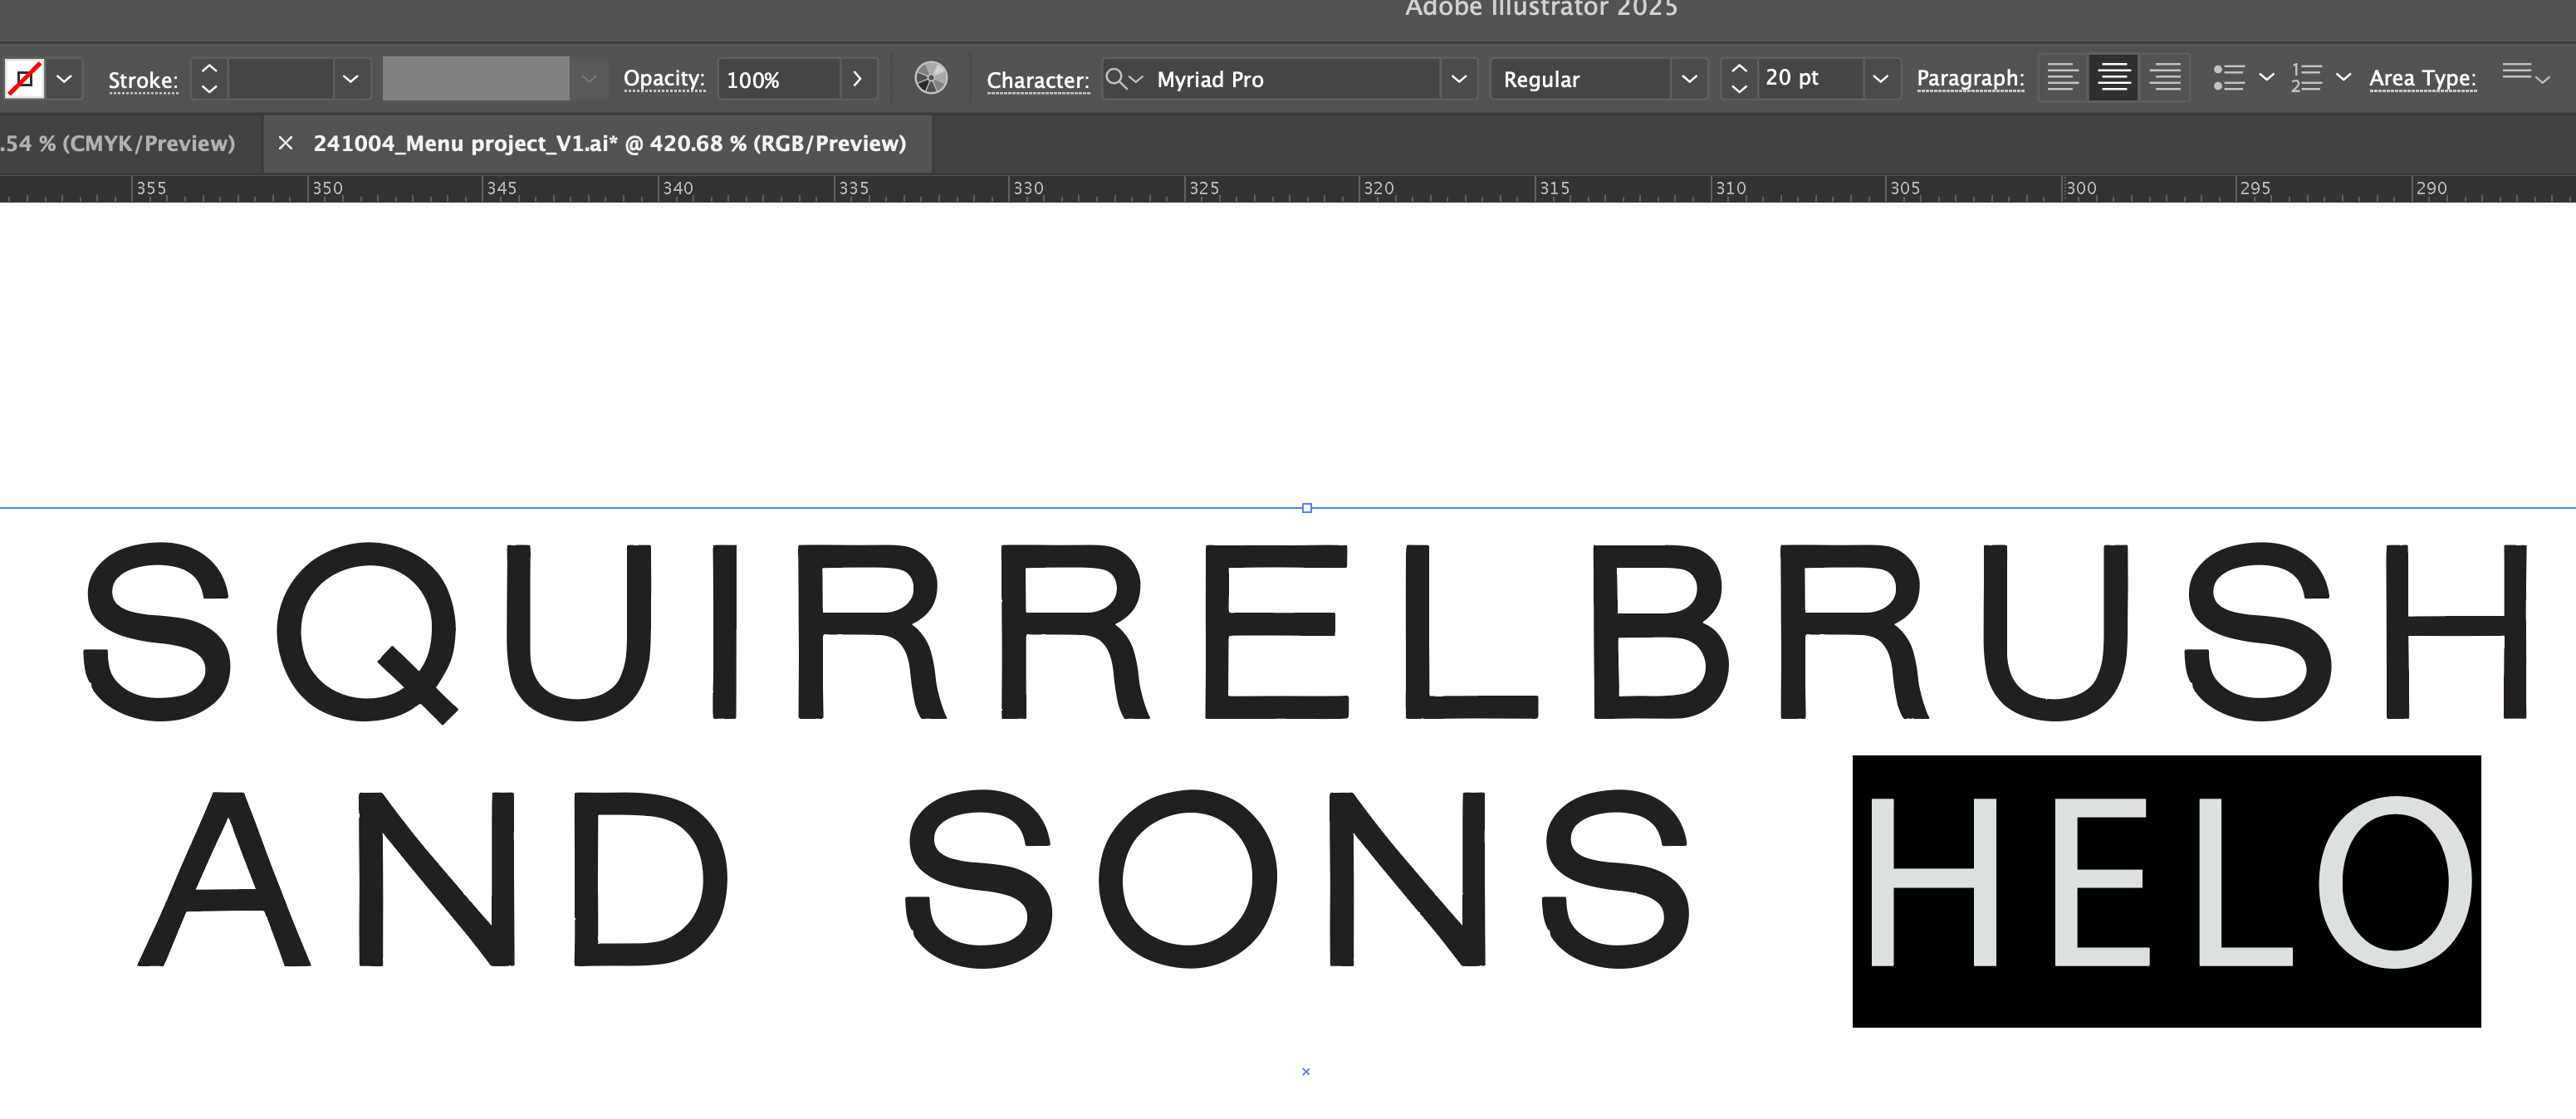Switch to the CMYK/Preview document tab
Viewport: 2576px width, 1119px height.
click(118, 144)
